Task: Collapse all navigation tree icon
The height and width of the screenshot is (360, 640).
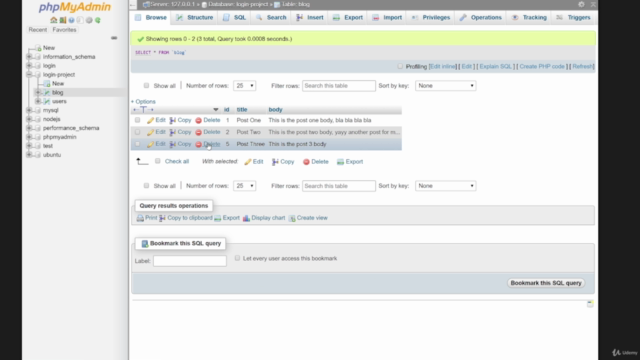Action: 114,38
